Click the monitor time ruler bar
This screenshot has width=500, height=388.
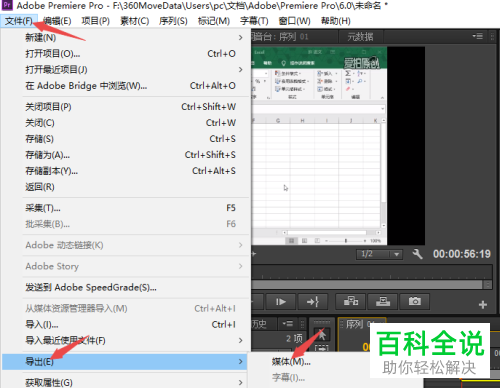(372, 272)
